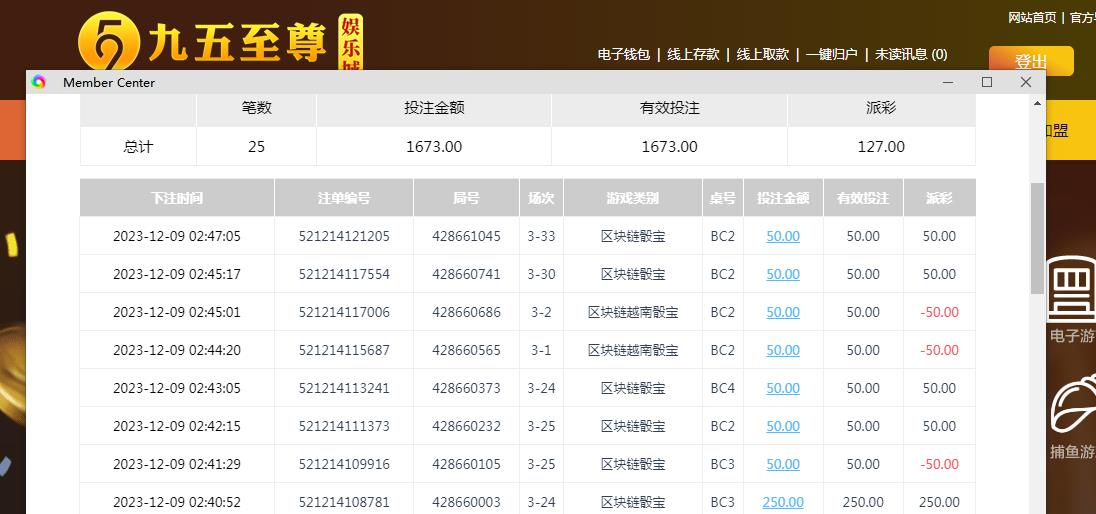
Task: Click the 游戏类别 column header
Action: pyautogui.click(x=633, y=198)
